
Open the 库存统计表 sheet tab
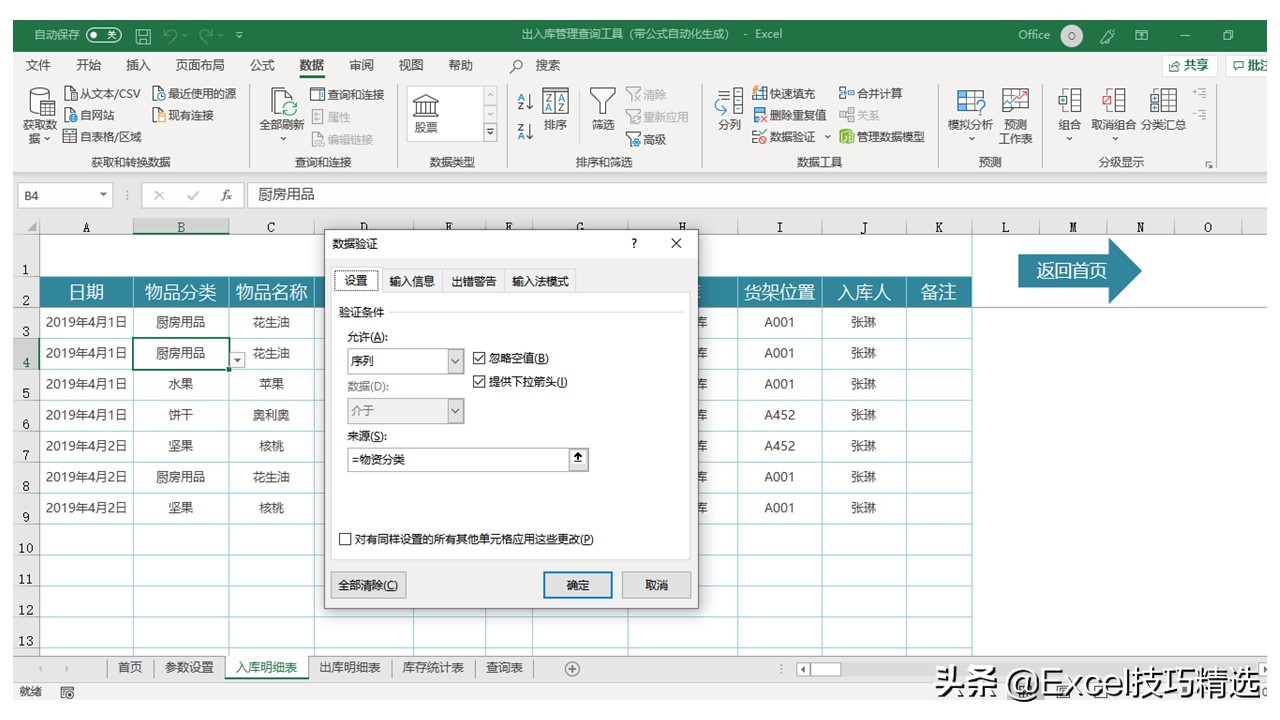pyautogui.click(x=432, y=667)
